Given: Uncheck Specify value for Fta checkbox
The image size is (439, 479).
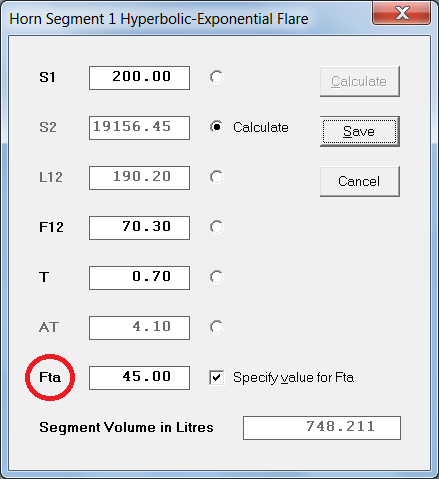Looking at the screenshot, I should 217,378.
